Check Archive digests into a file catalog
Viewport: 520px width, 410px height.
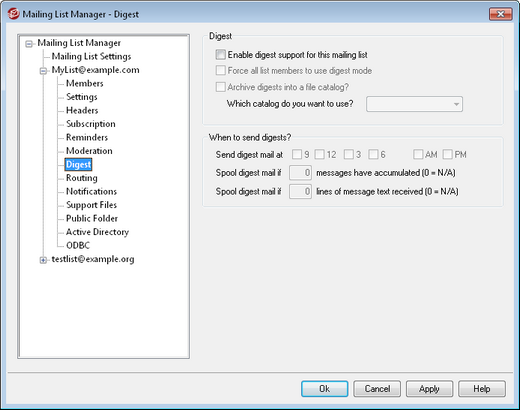[221, 87]
